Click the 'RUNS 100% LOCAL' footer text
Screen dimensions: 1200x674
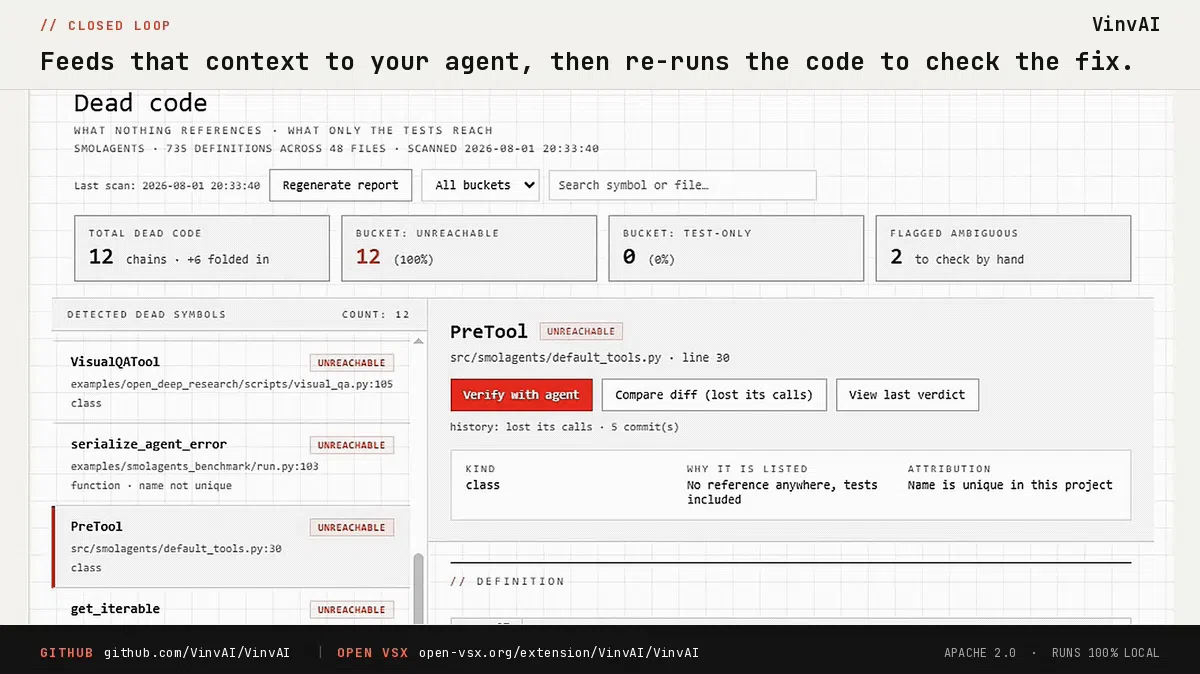(x=1106, y=653)
